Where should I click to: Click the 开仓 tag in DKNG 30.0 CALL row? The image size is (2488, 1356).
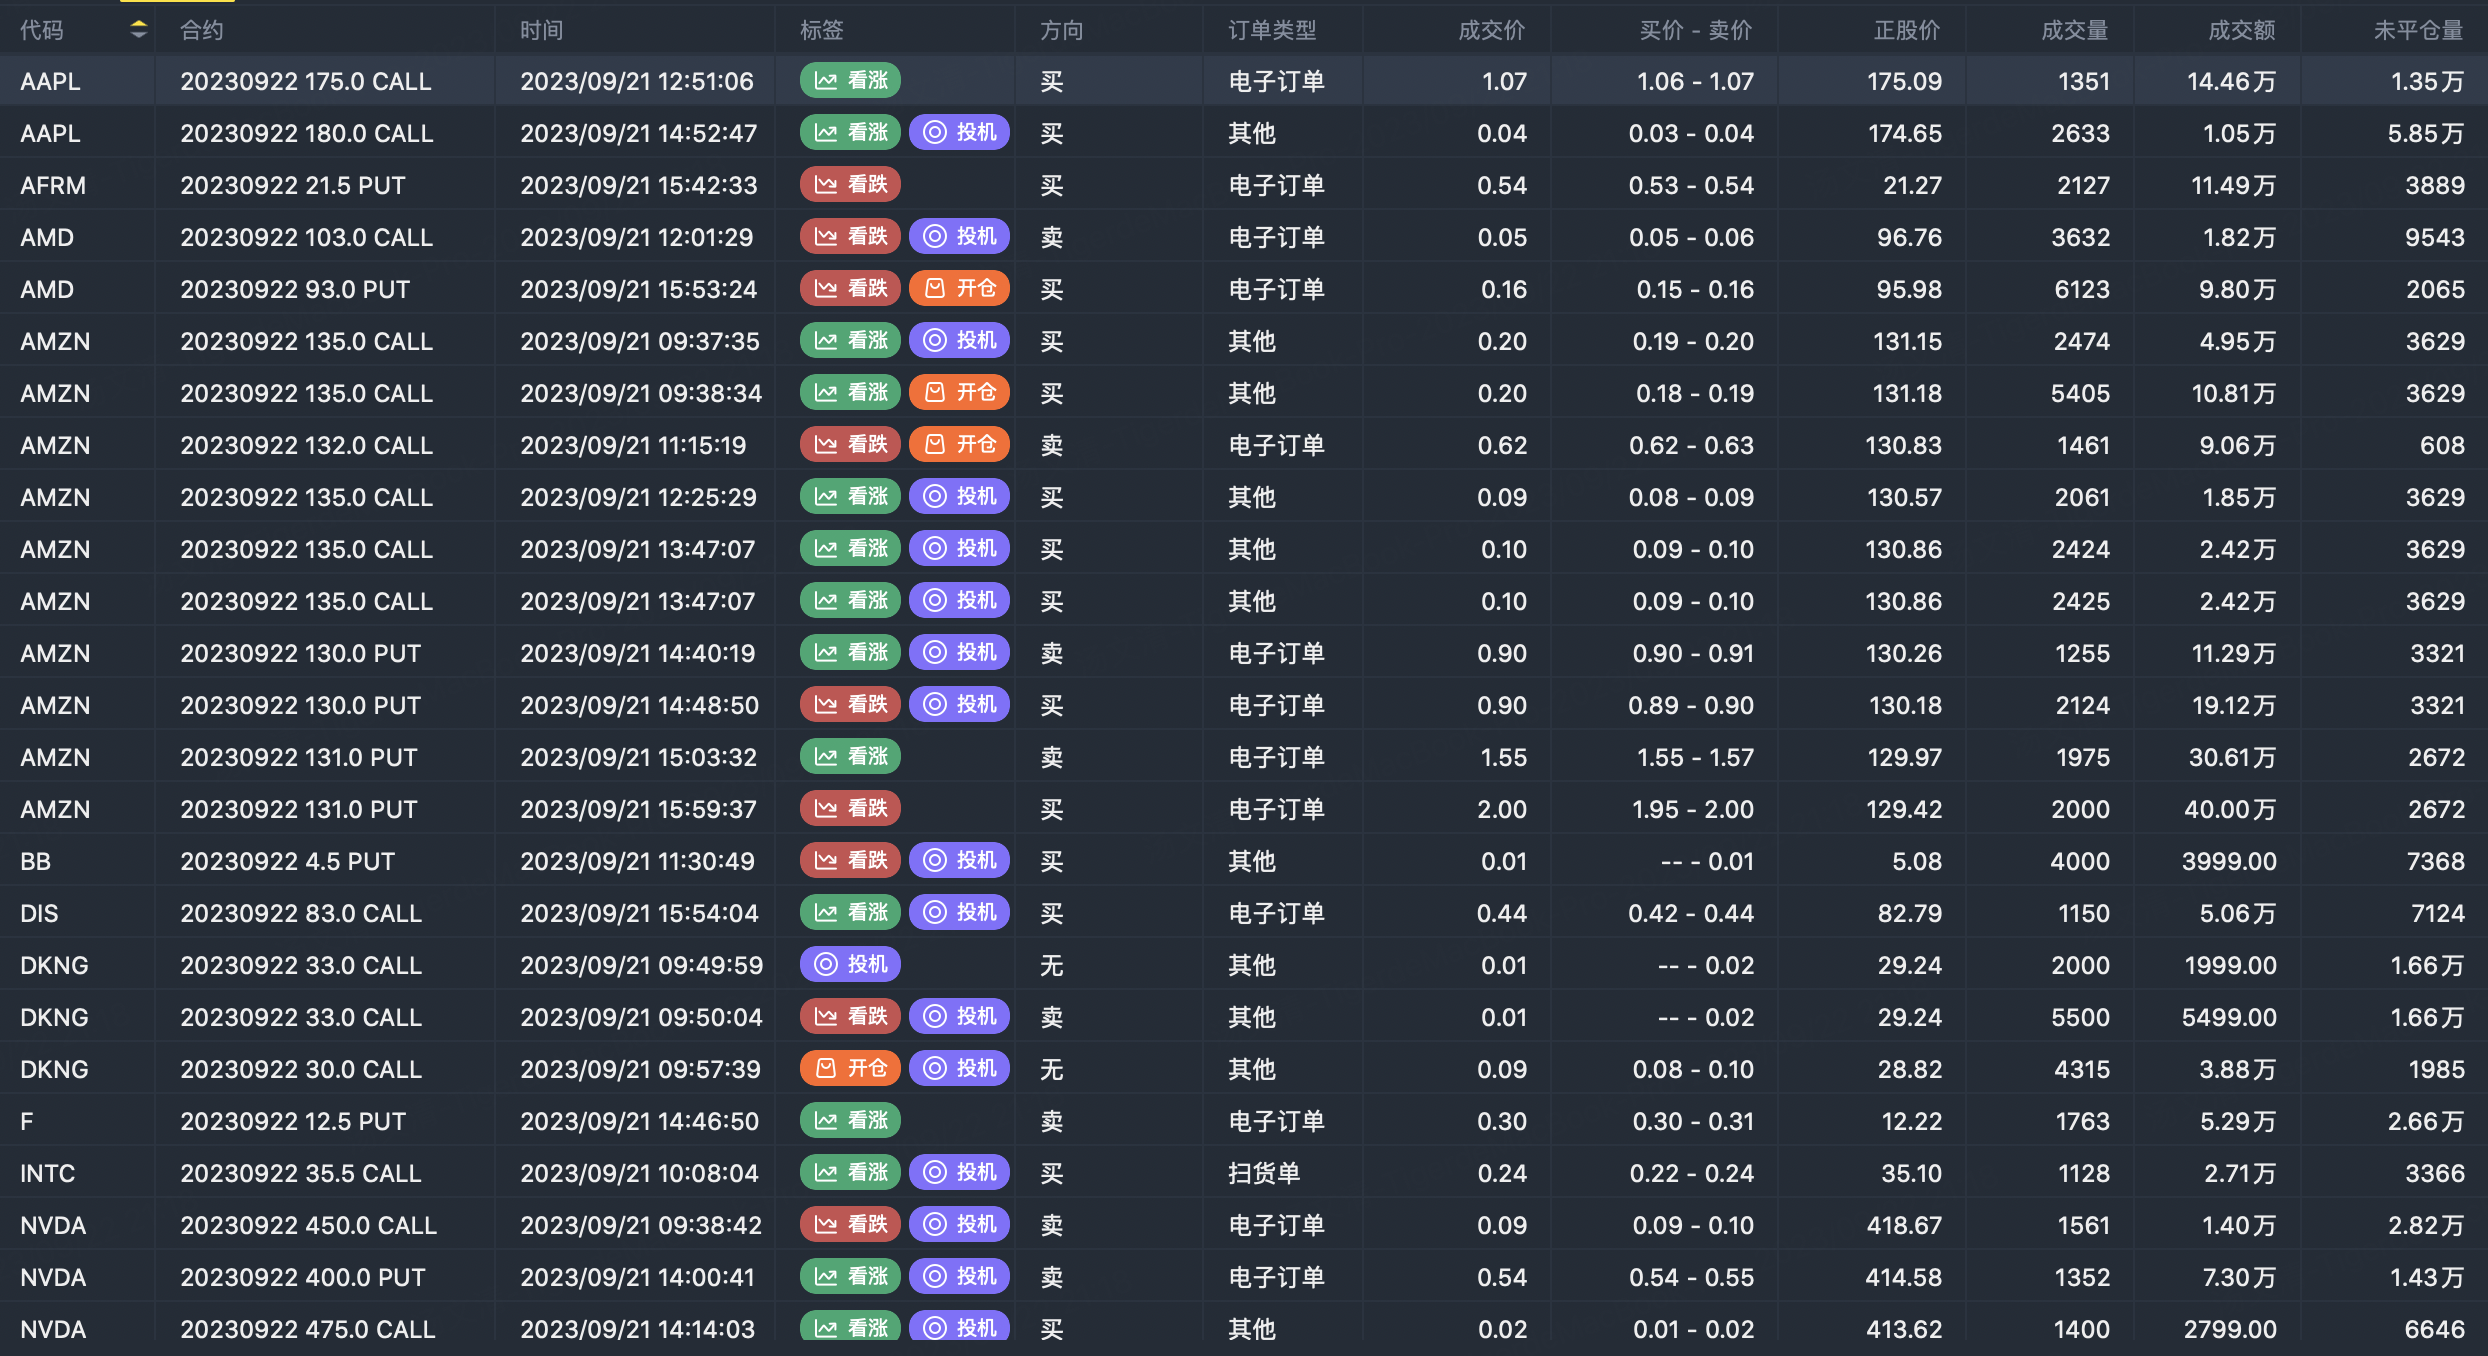850,1069
